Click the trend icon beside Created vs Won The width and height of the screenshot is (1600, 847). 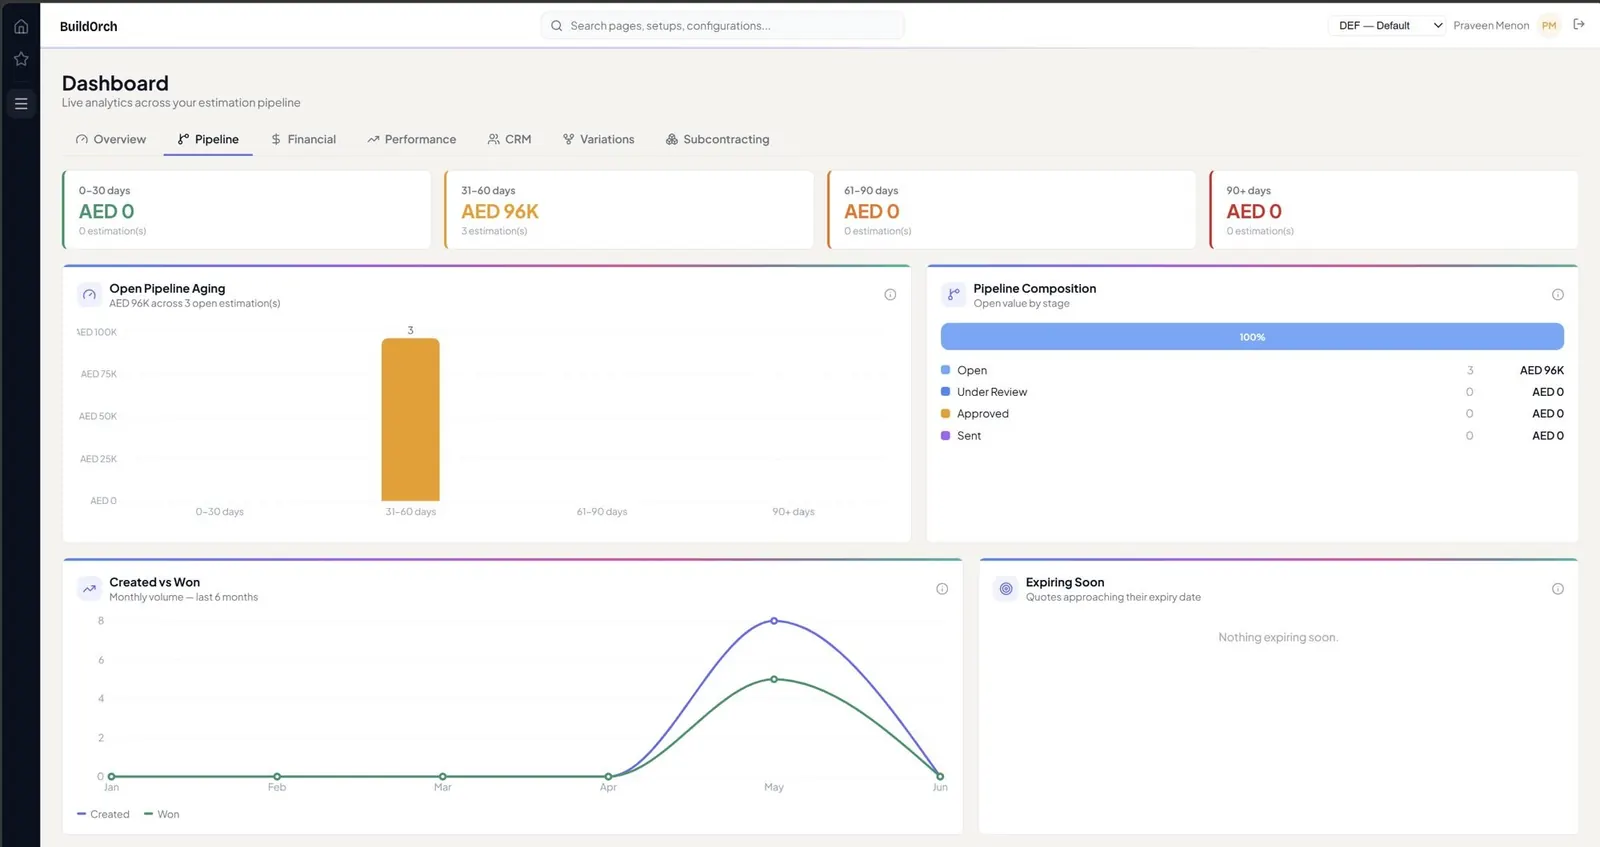89,589
